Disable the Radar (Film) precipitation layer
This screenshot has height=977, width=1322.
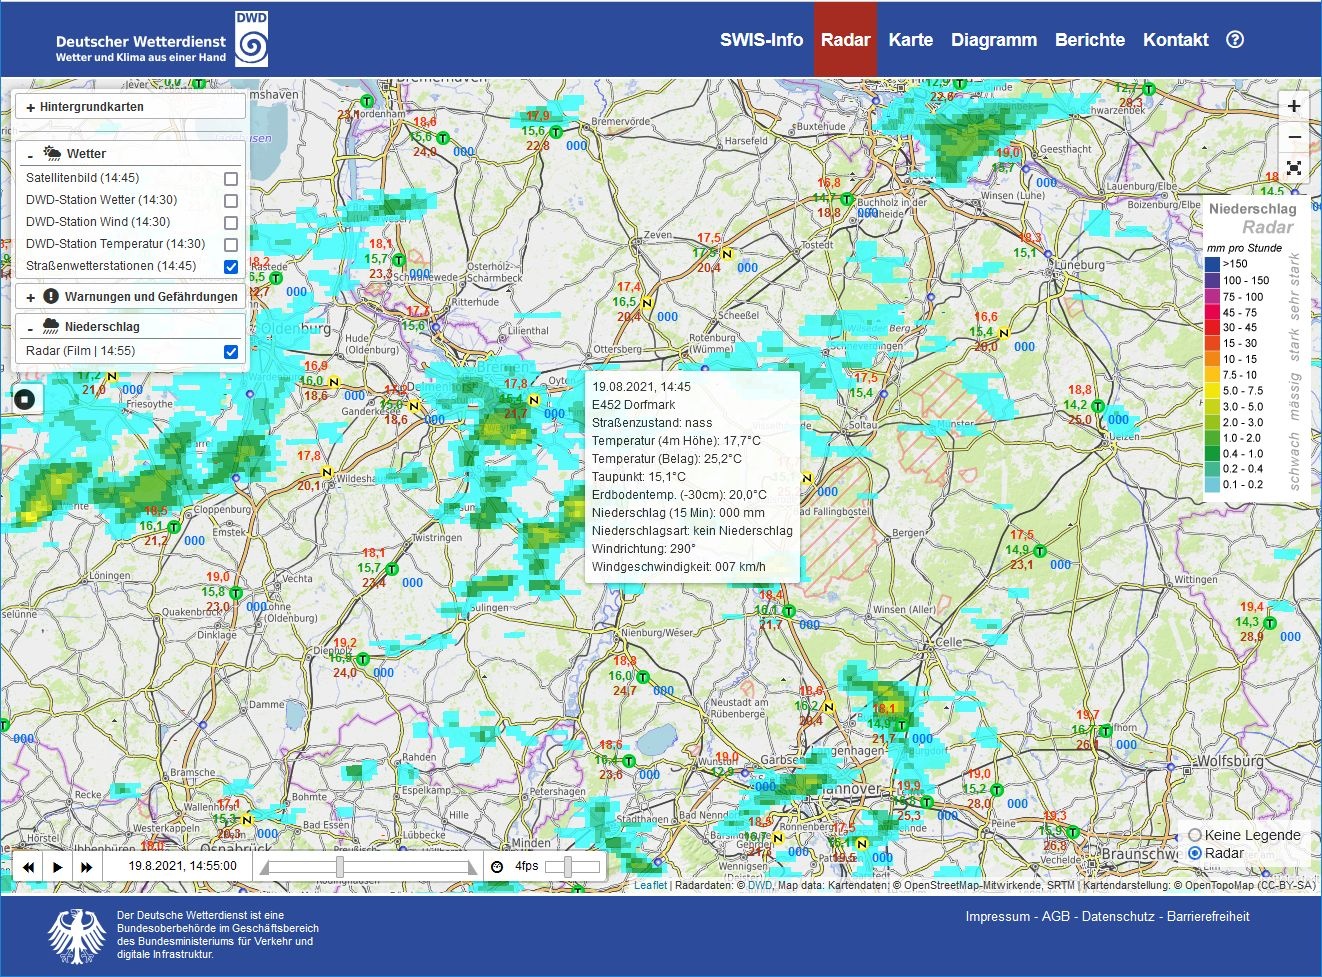click(x=231, y=352)
